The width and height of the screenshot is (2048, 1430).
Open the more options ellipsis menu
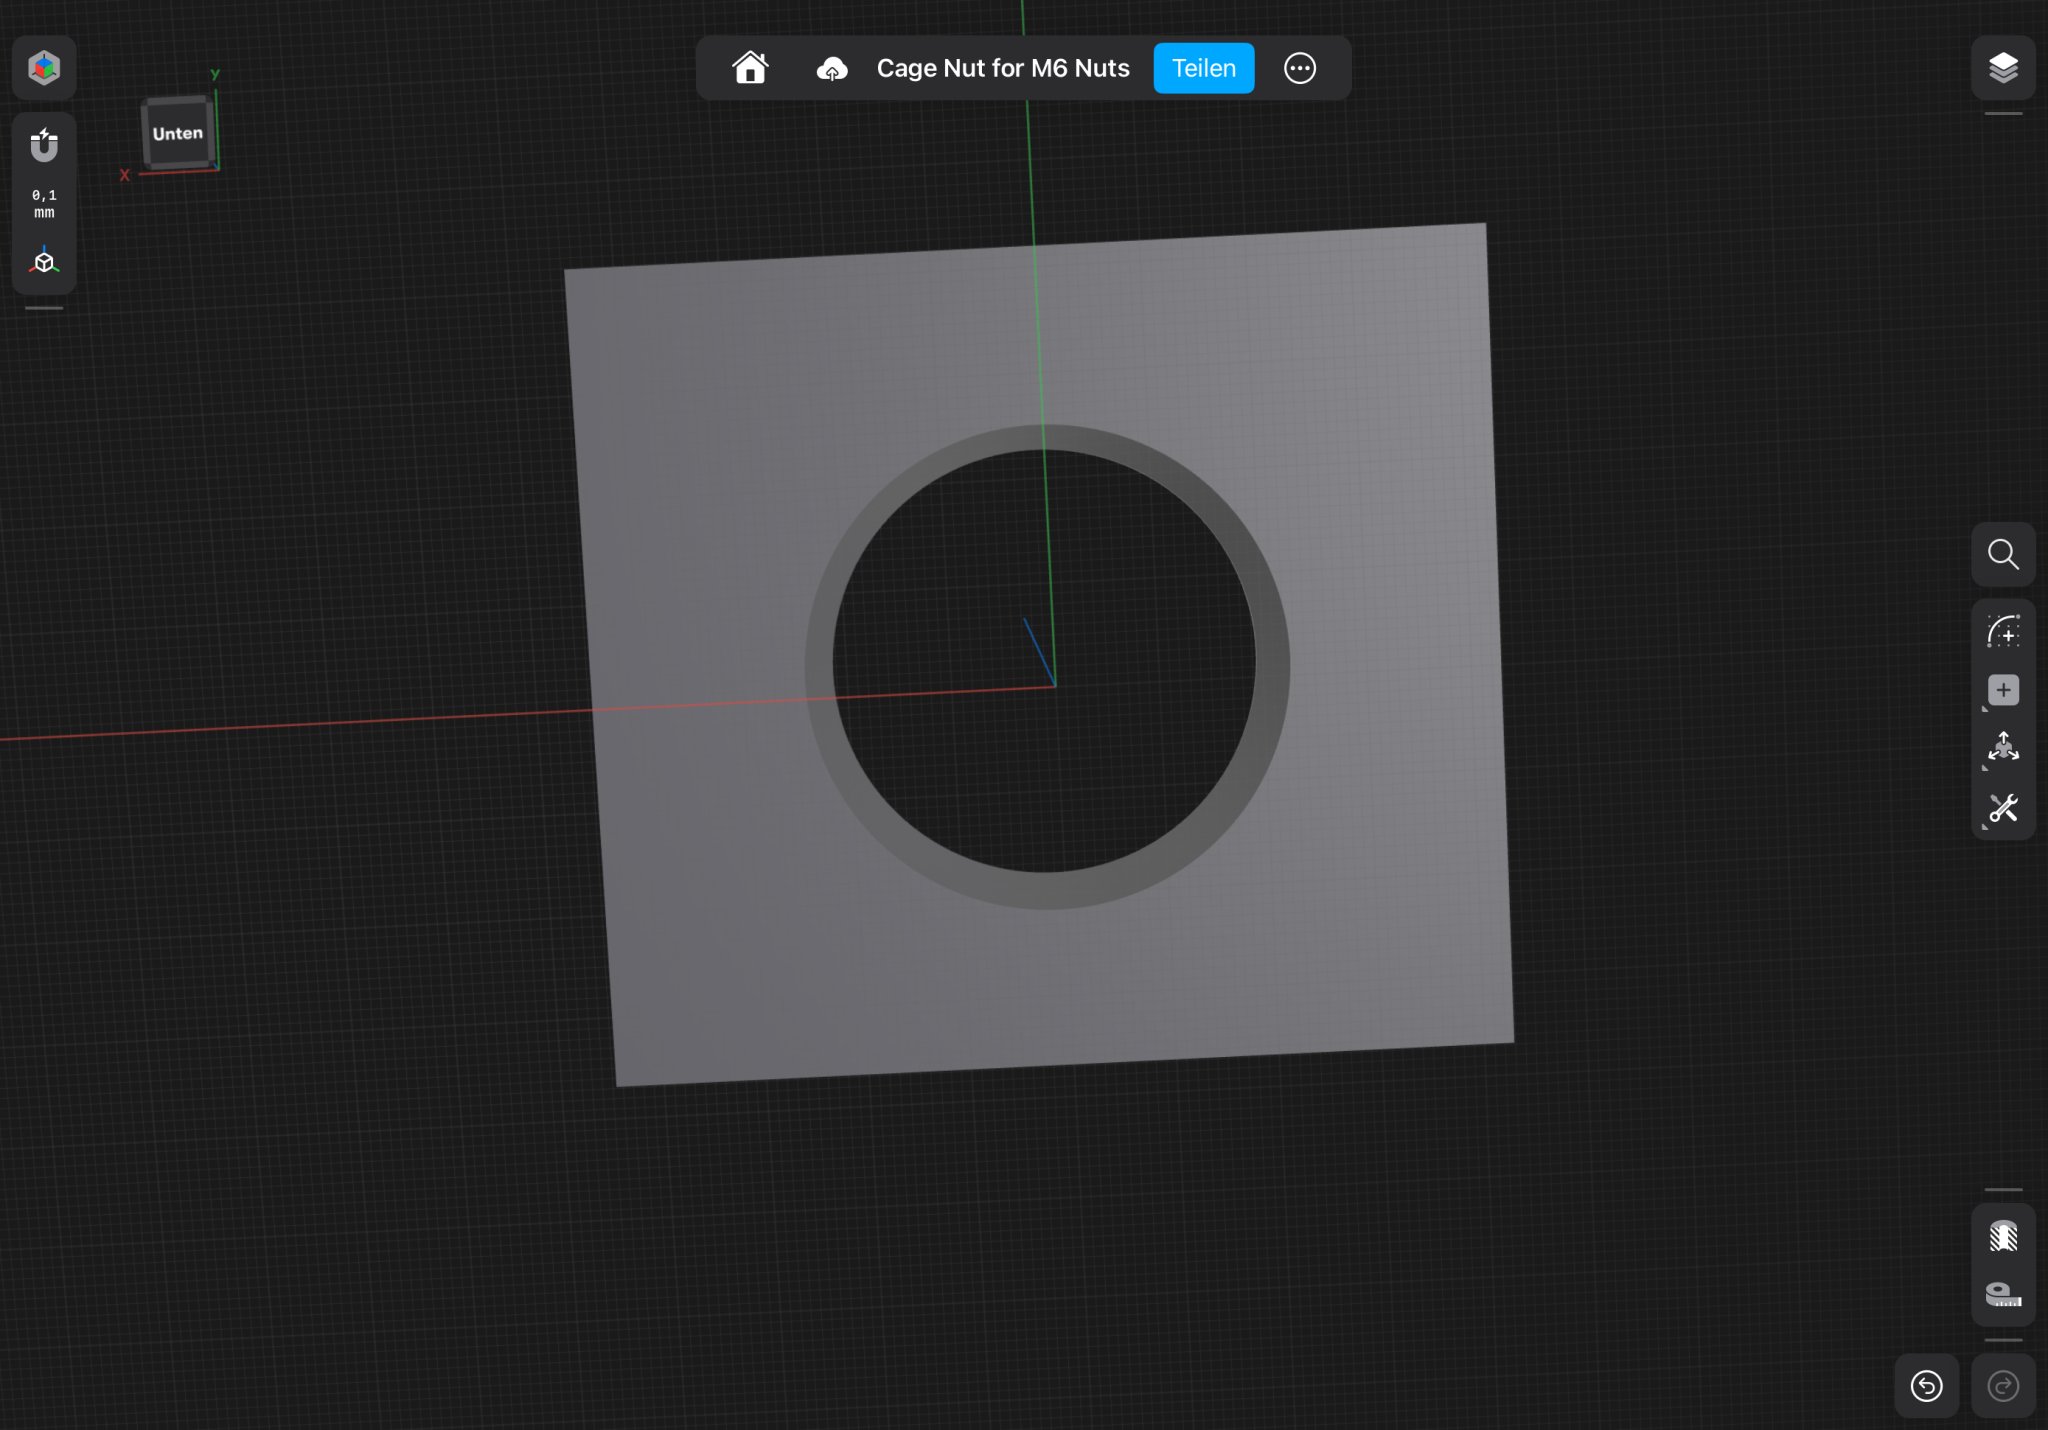point(1299,68)
